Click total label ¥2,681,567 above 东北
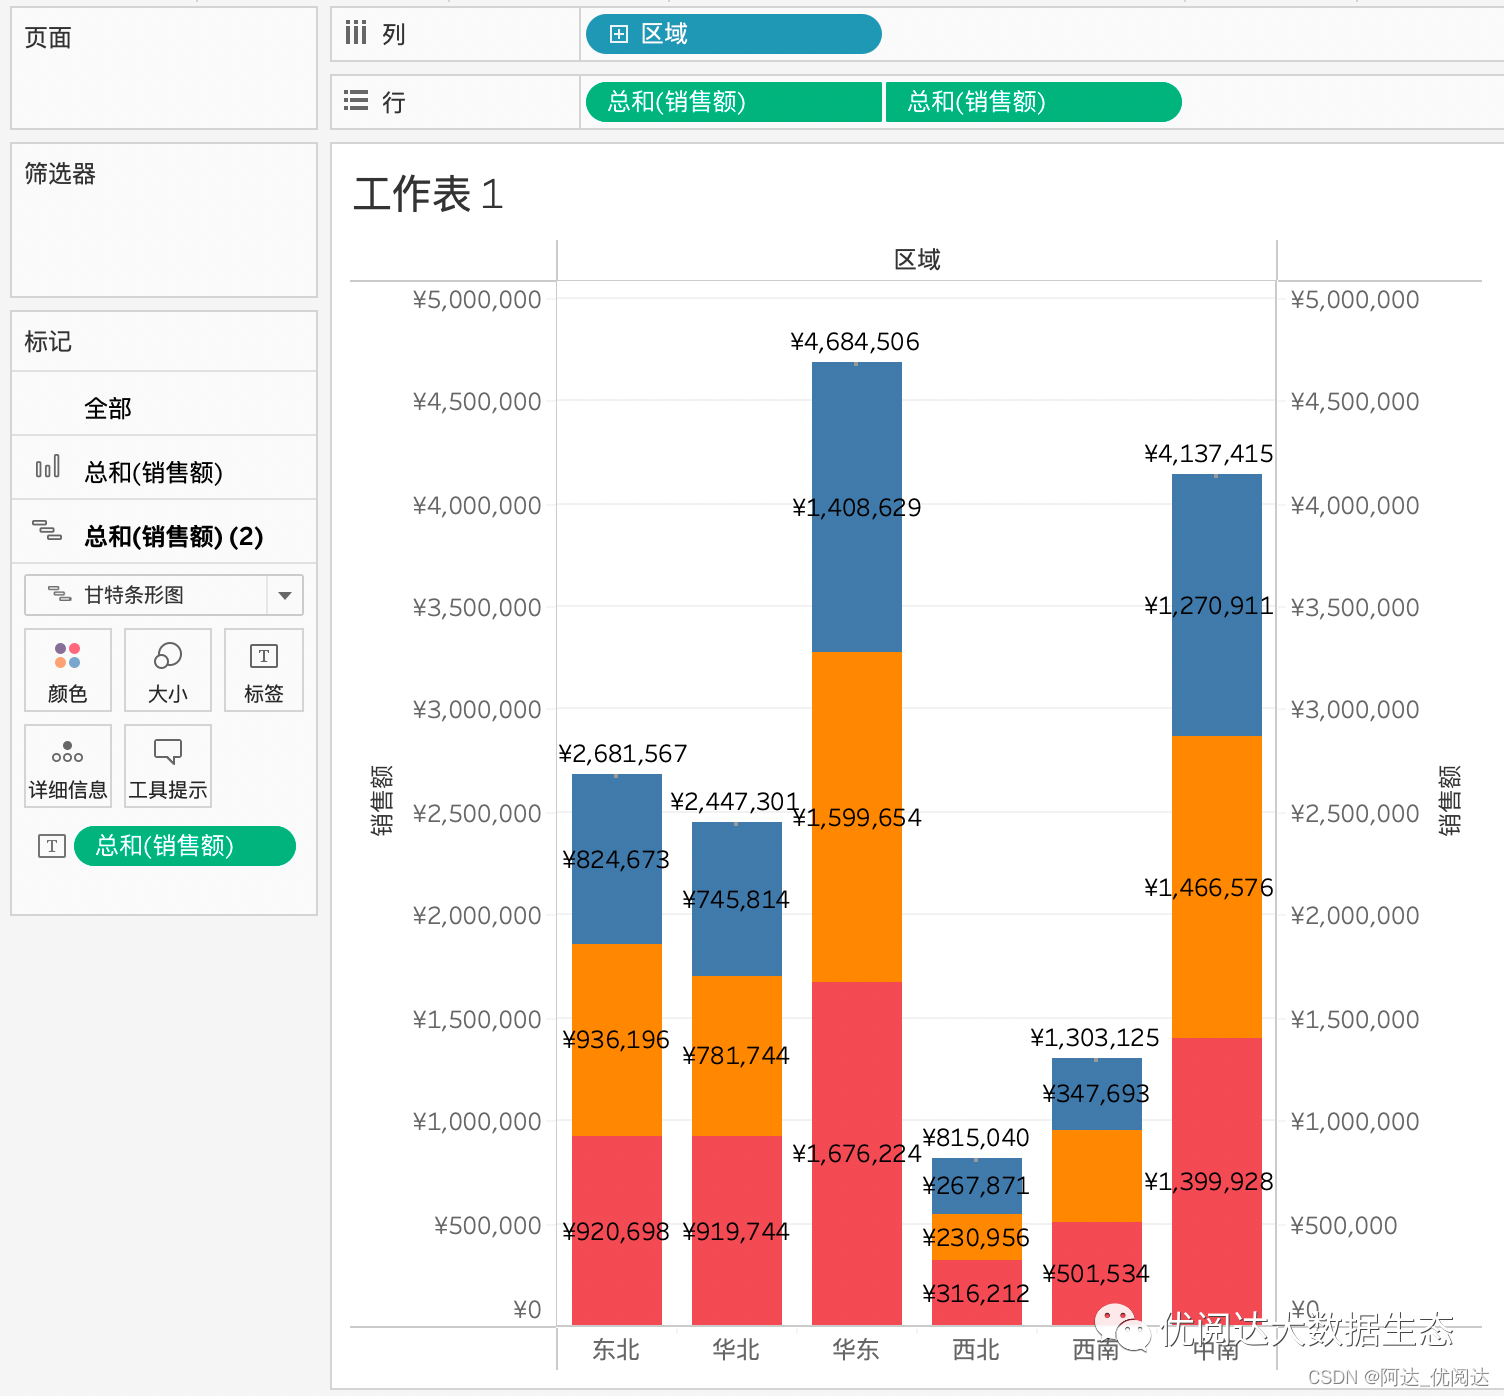The height and width of the screenshot is (1396, 1504). tap(623, 754)
